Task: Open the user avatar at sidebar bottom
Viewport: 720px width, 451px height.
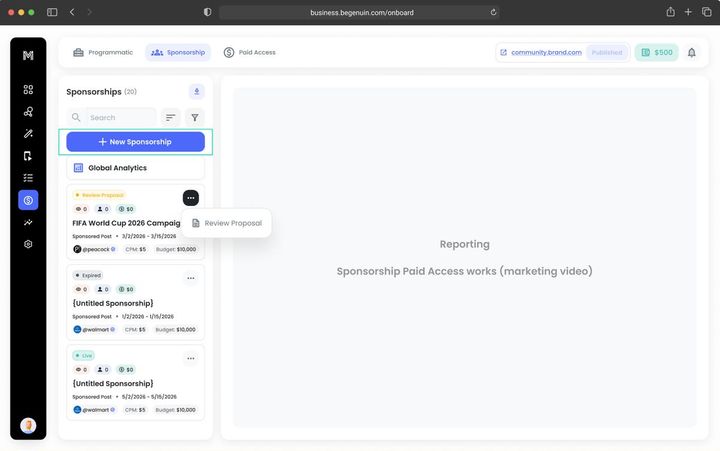Action: pyautogui.click(x=28, y=426)
